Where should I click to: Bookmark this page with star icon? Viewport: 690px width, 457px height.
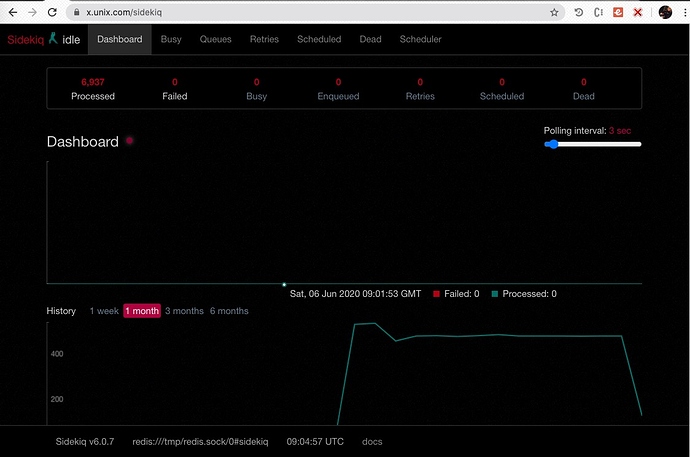coord(554,12)
